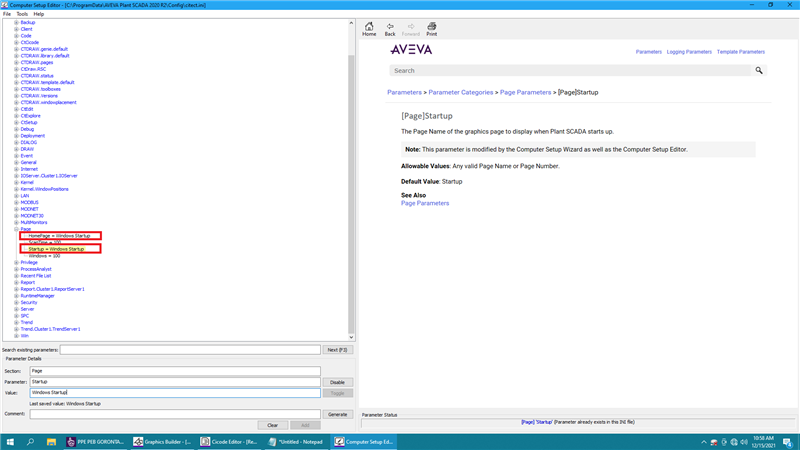Expand the Security section node
This screenshot has width=800, height=450.
[16, 302]
